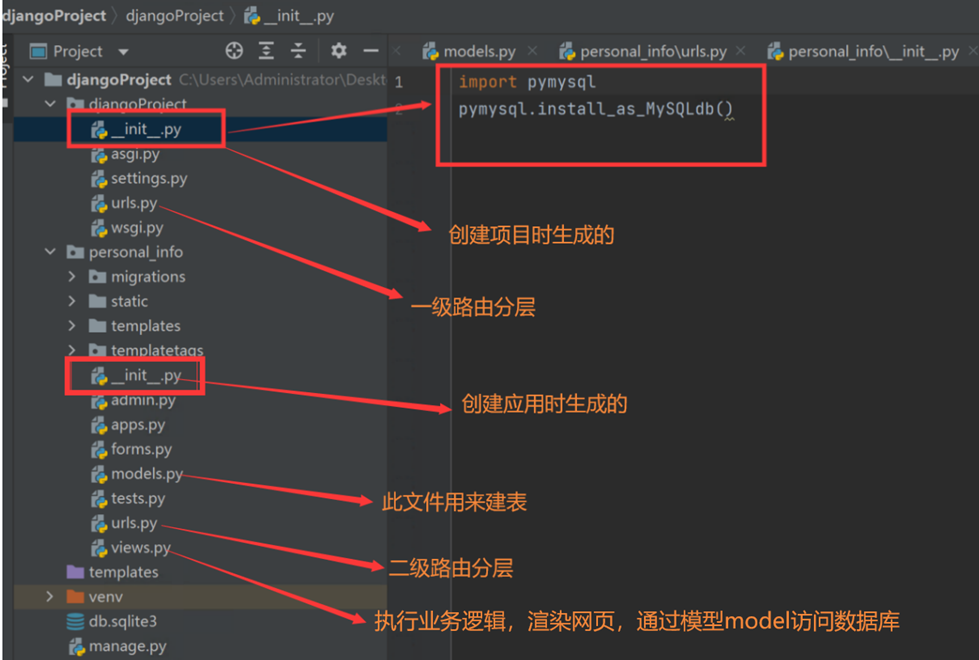The image size is (979, 660).
Task: Open tests.py in the project tree
Action: tap(128, 498)
